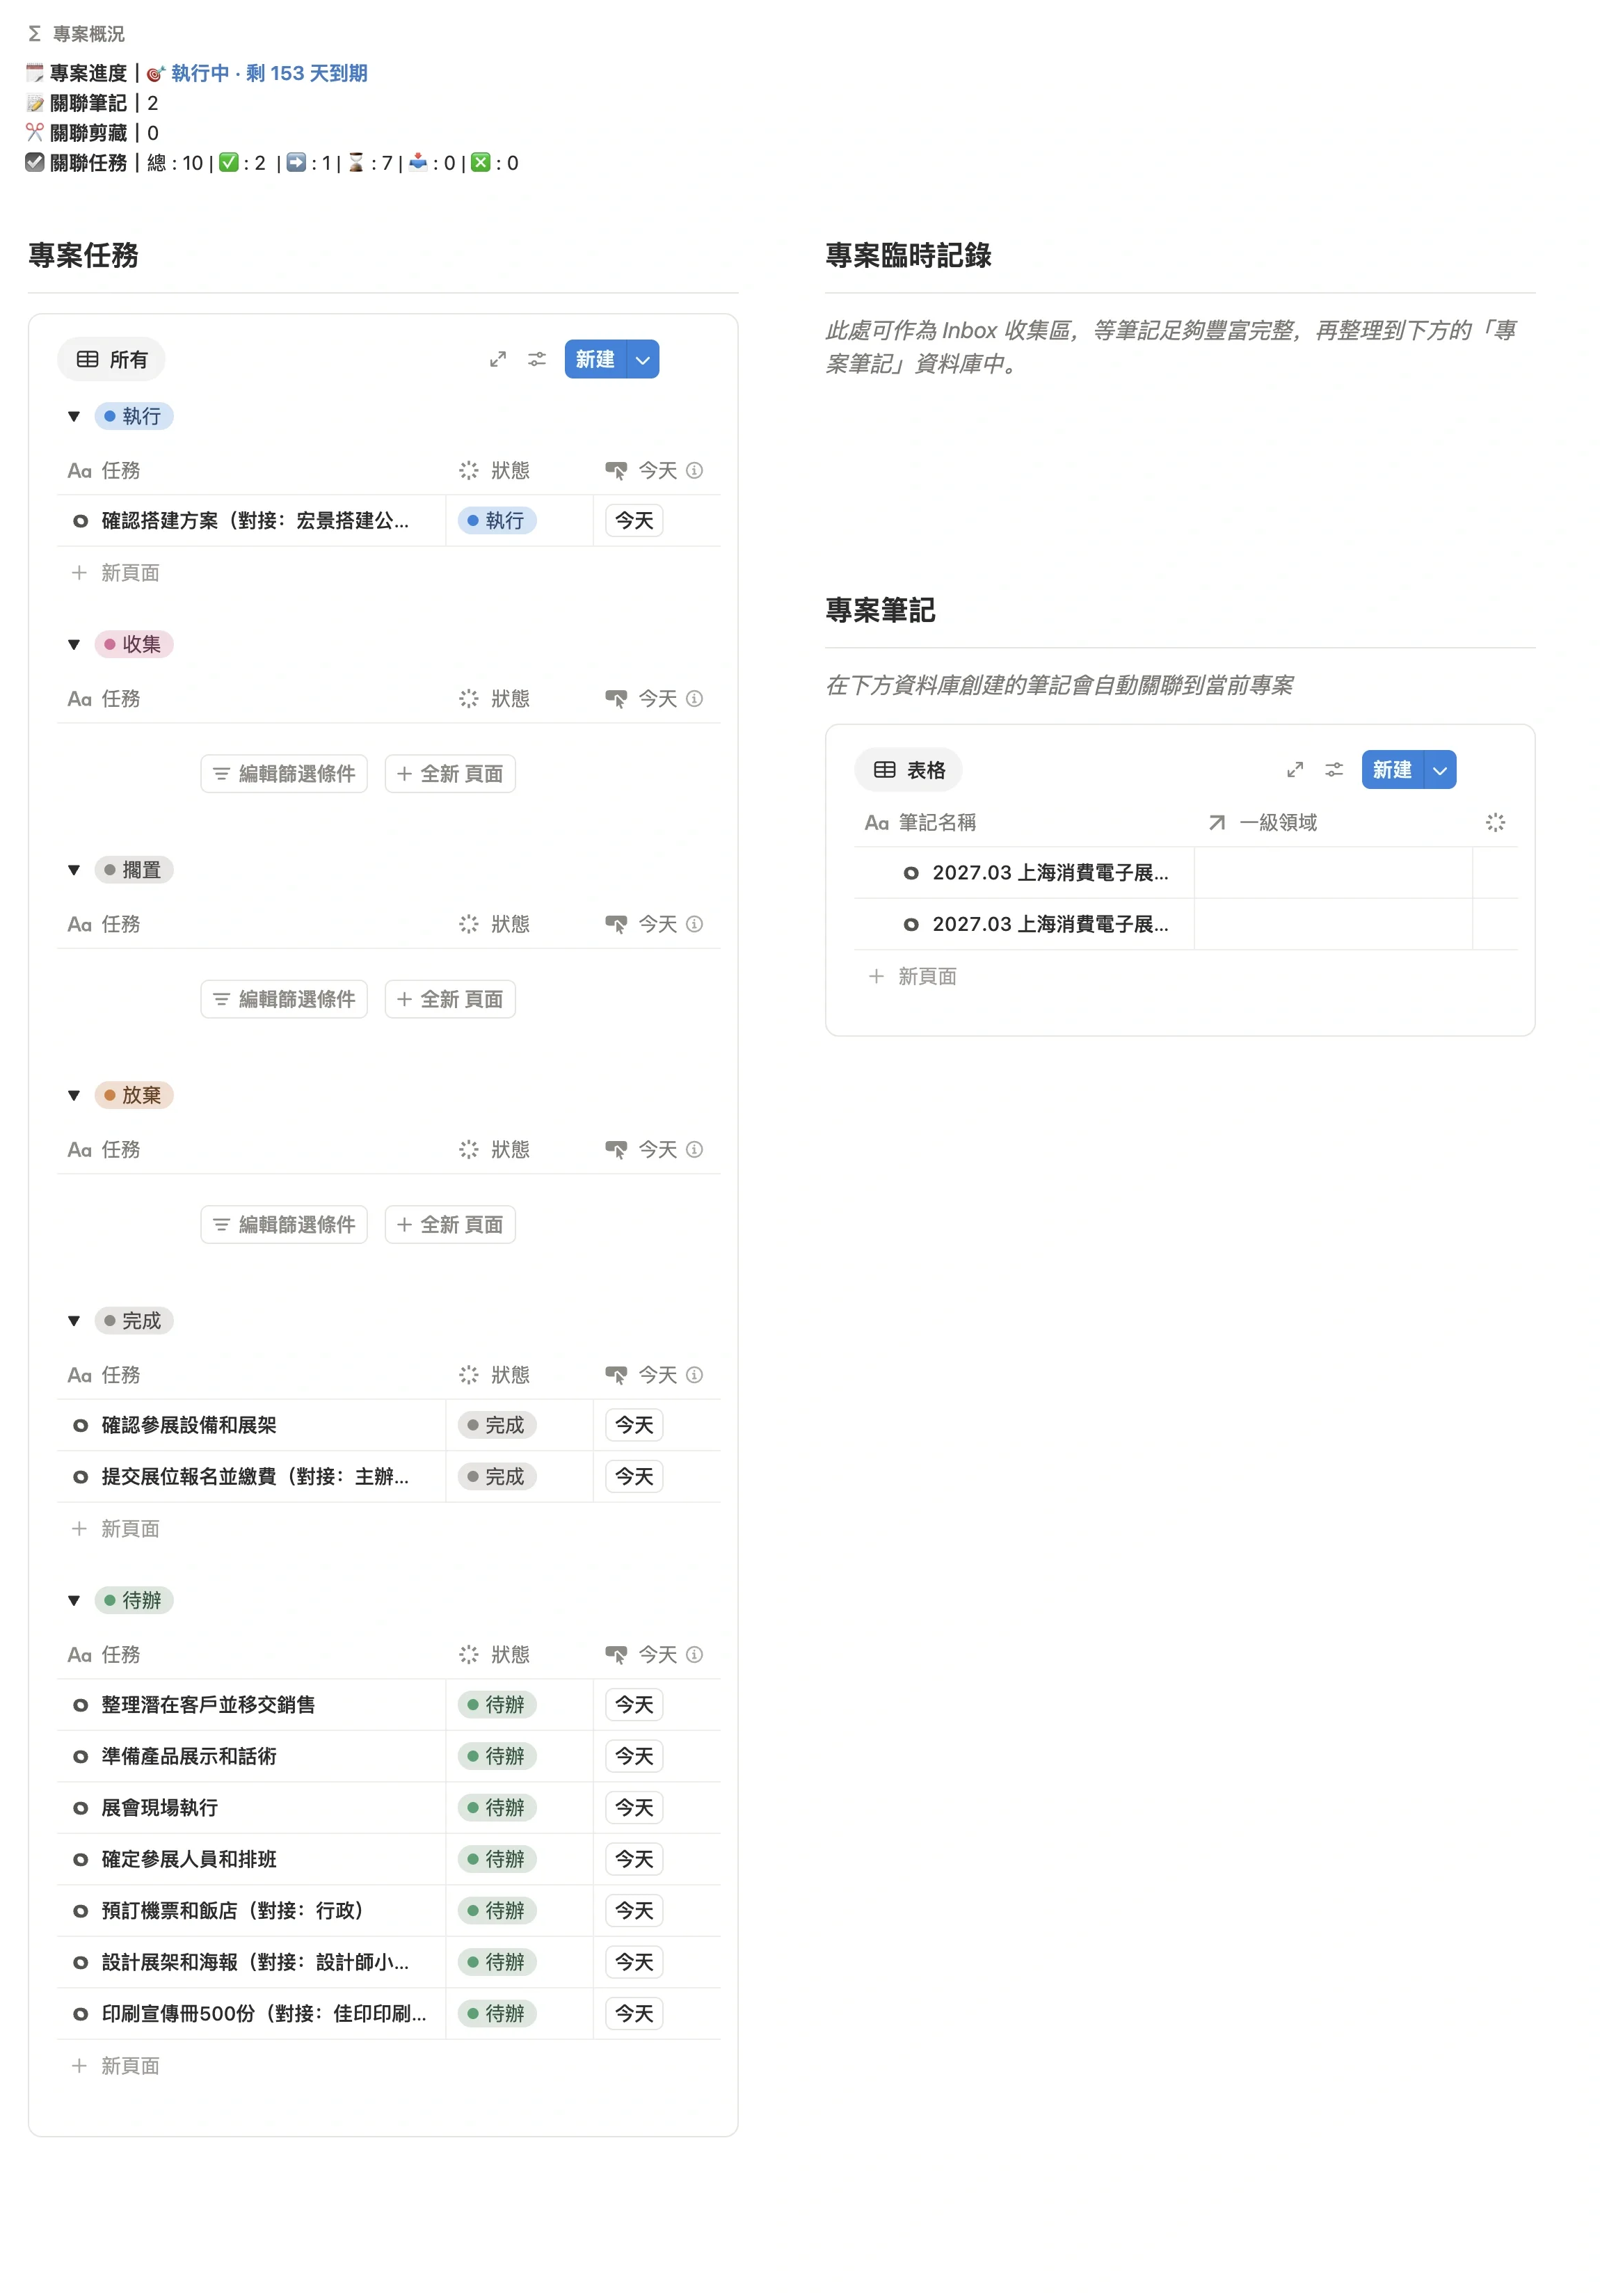The image size is (1600, 2296).
Task: Open task 確定參展人員和排班
Action: [189, 1859]
